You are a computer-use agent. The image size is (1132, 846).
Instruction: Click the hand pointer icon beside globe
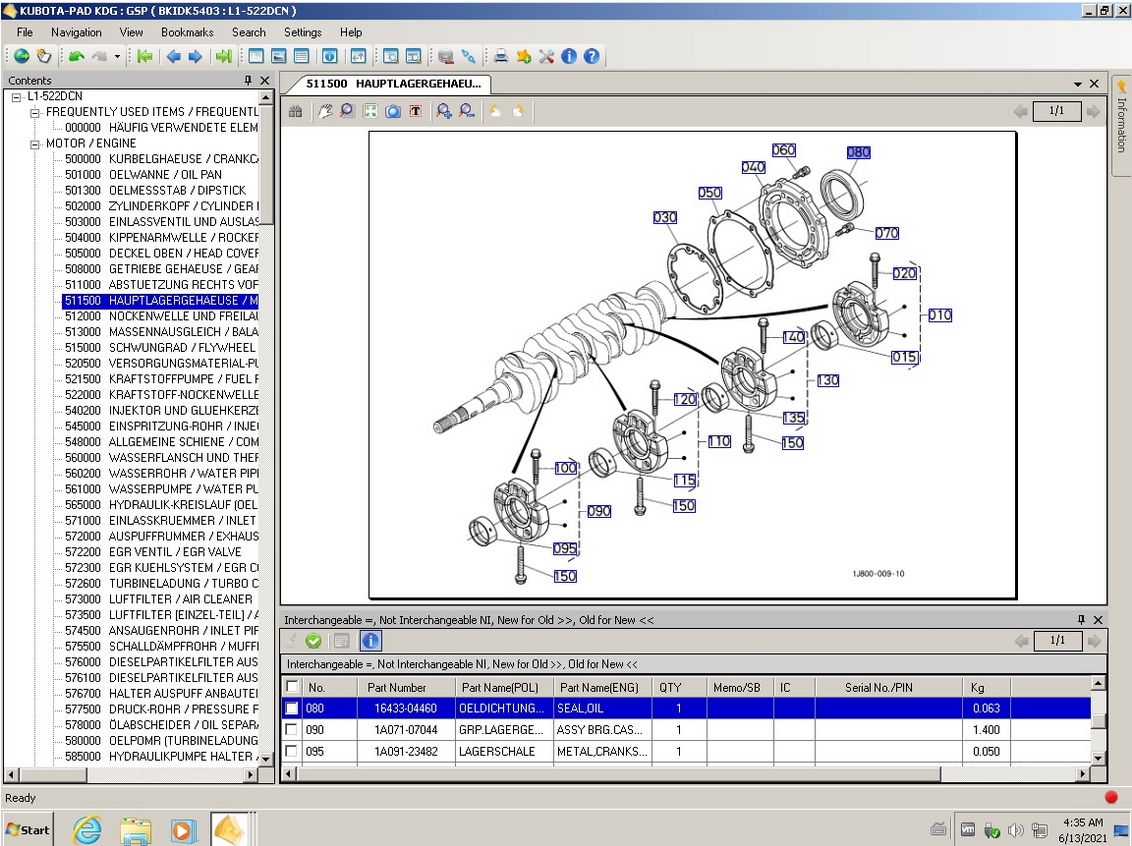pos(44,56)
